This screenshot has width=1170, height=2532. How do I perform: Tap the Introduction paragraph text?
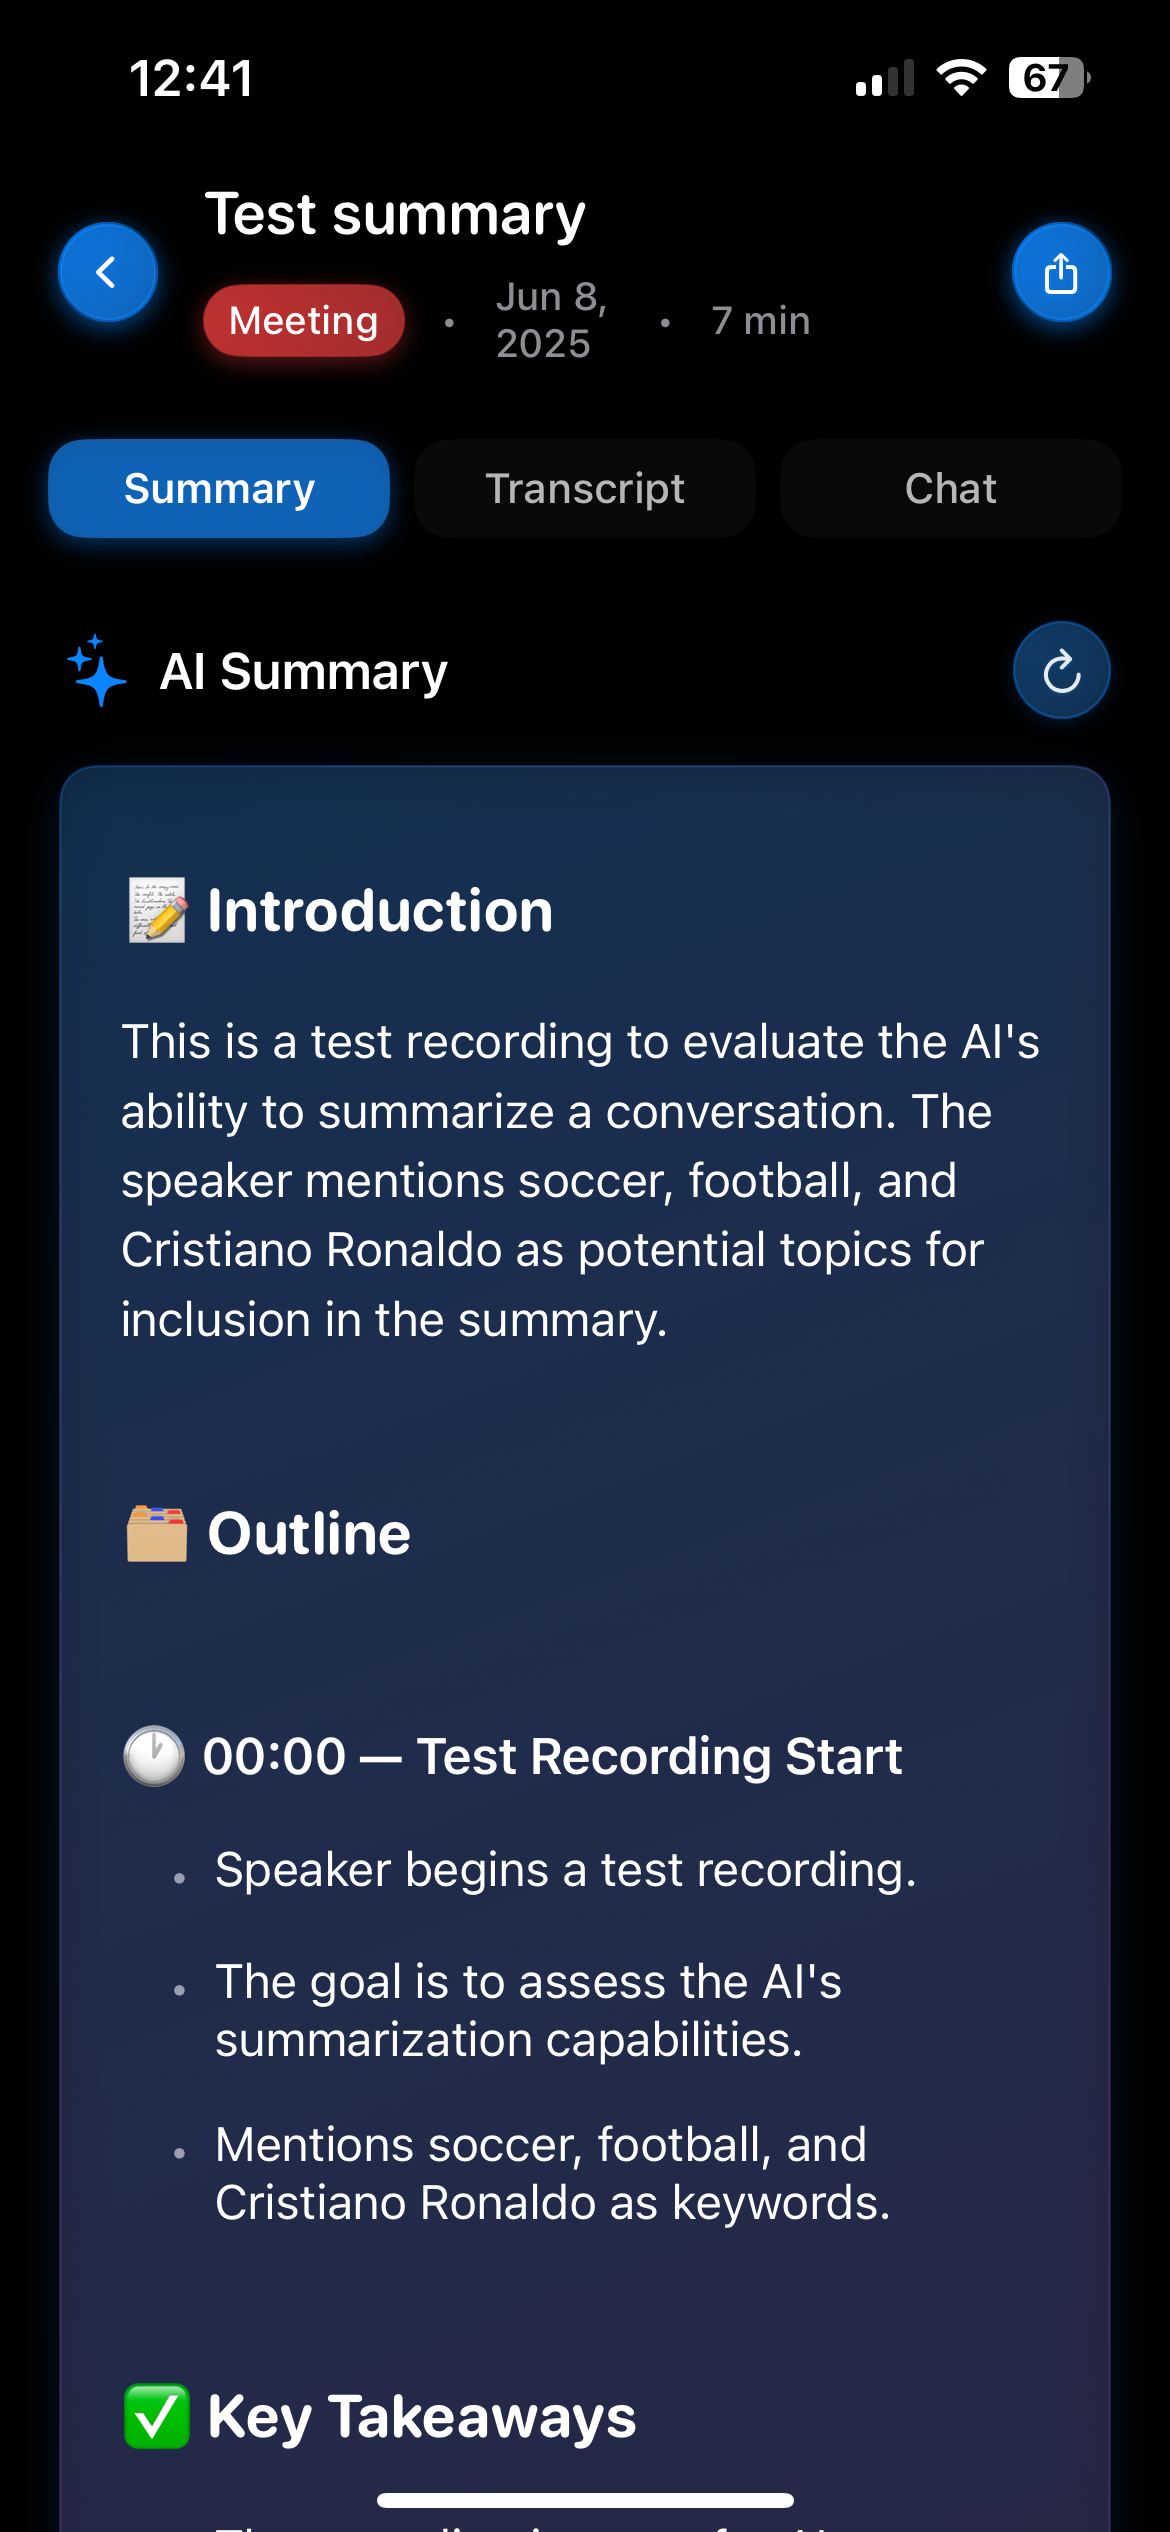click(580, 1180)
